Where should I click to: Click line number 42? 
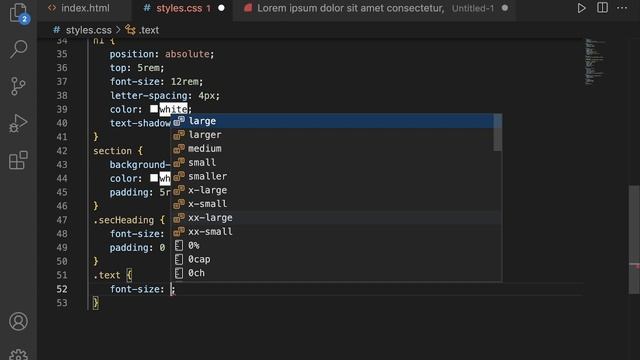point(62,151)
